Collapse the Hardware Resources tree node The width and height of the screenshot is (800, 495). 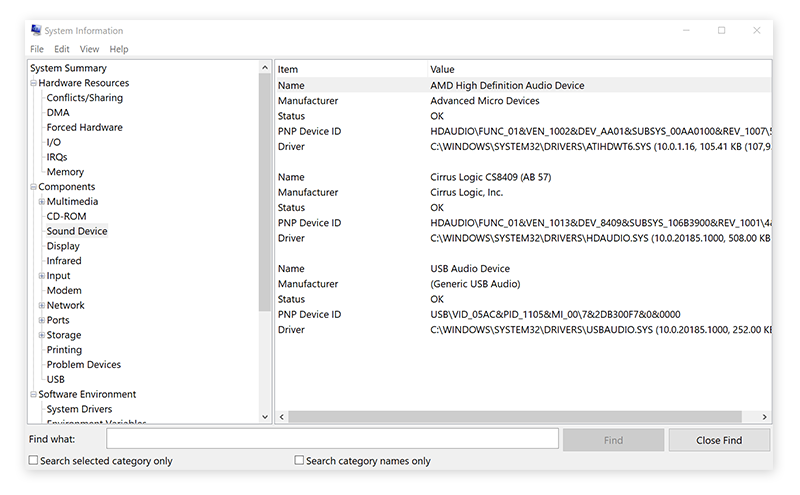(x=33, y=83)
